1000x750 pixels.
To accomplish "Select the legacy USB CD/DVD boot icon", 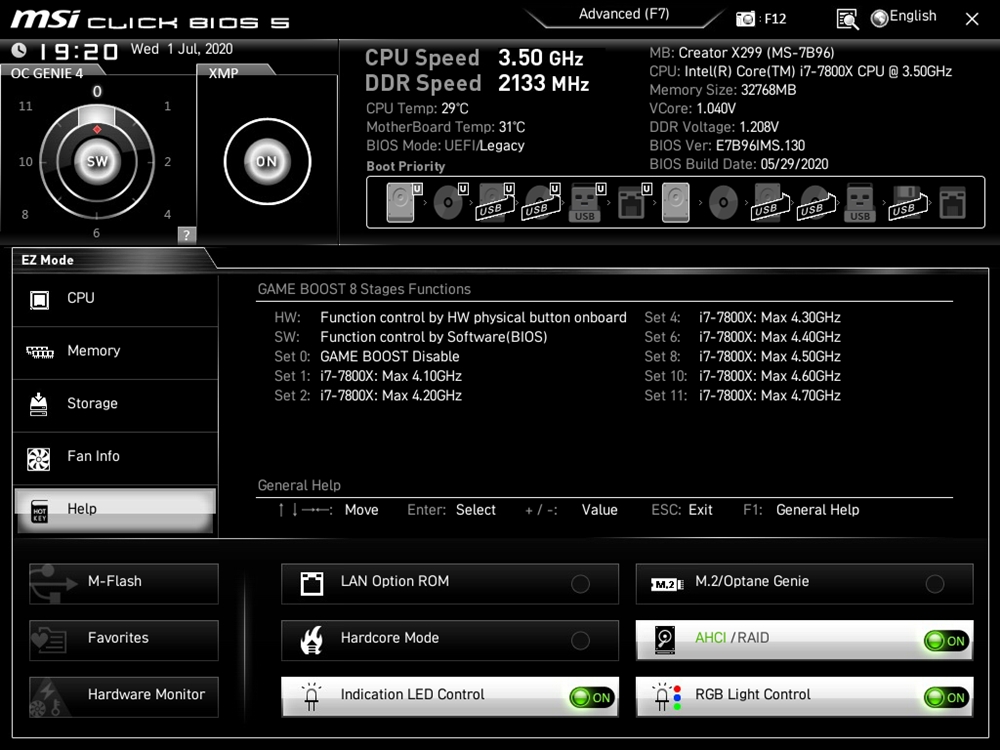I will pyautogui.click(x=816, y=203).
